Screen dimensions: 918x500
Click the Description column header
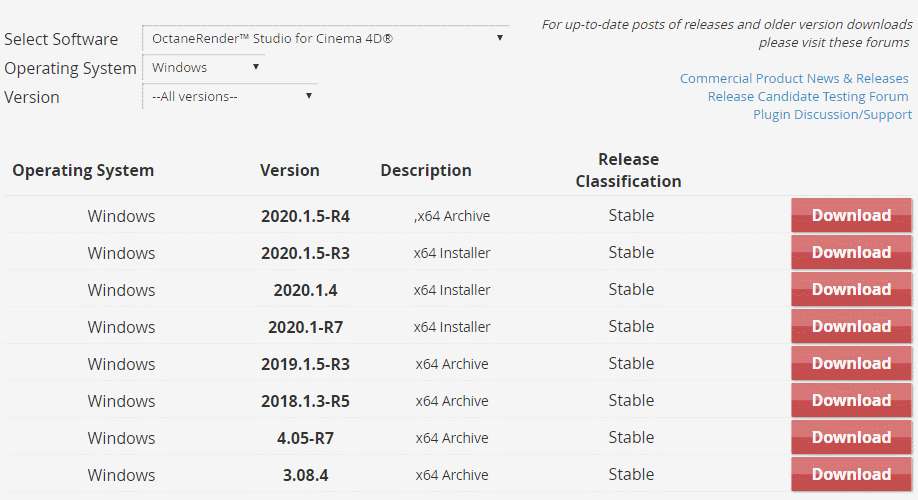coord(426,171)
